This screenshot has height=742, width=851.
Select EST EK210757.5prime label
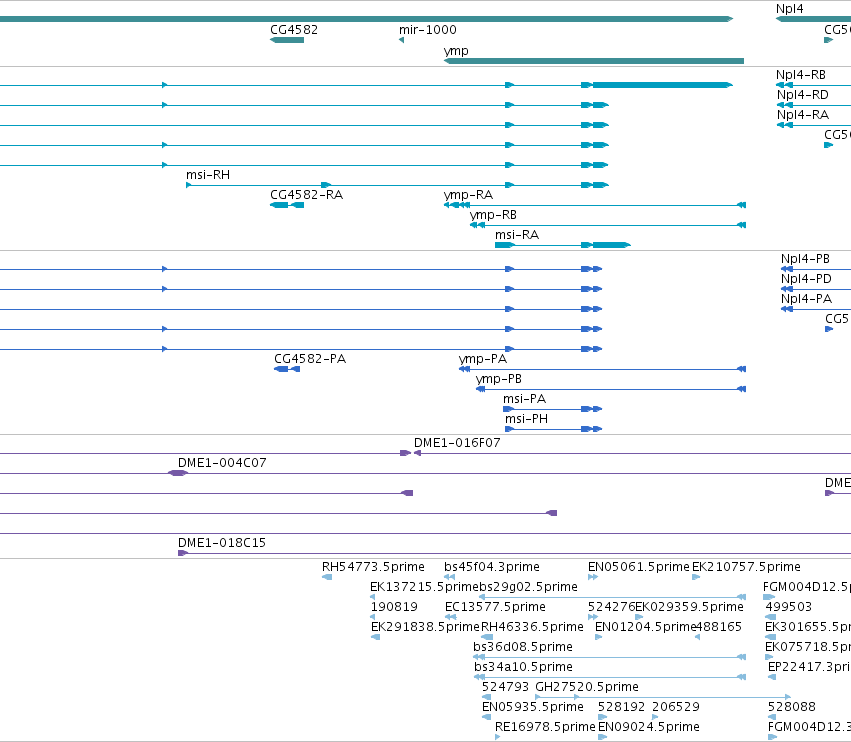tap(746, 567)
